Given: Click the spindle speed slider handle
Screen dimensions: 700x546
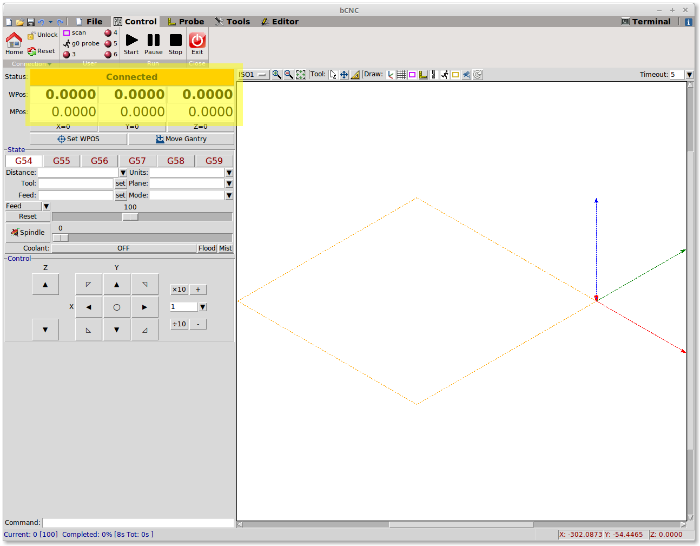Looking at the screenshot, I should pyautogui.click(x=60, y=238).
